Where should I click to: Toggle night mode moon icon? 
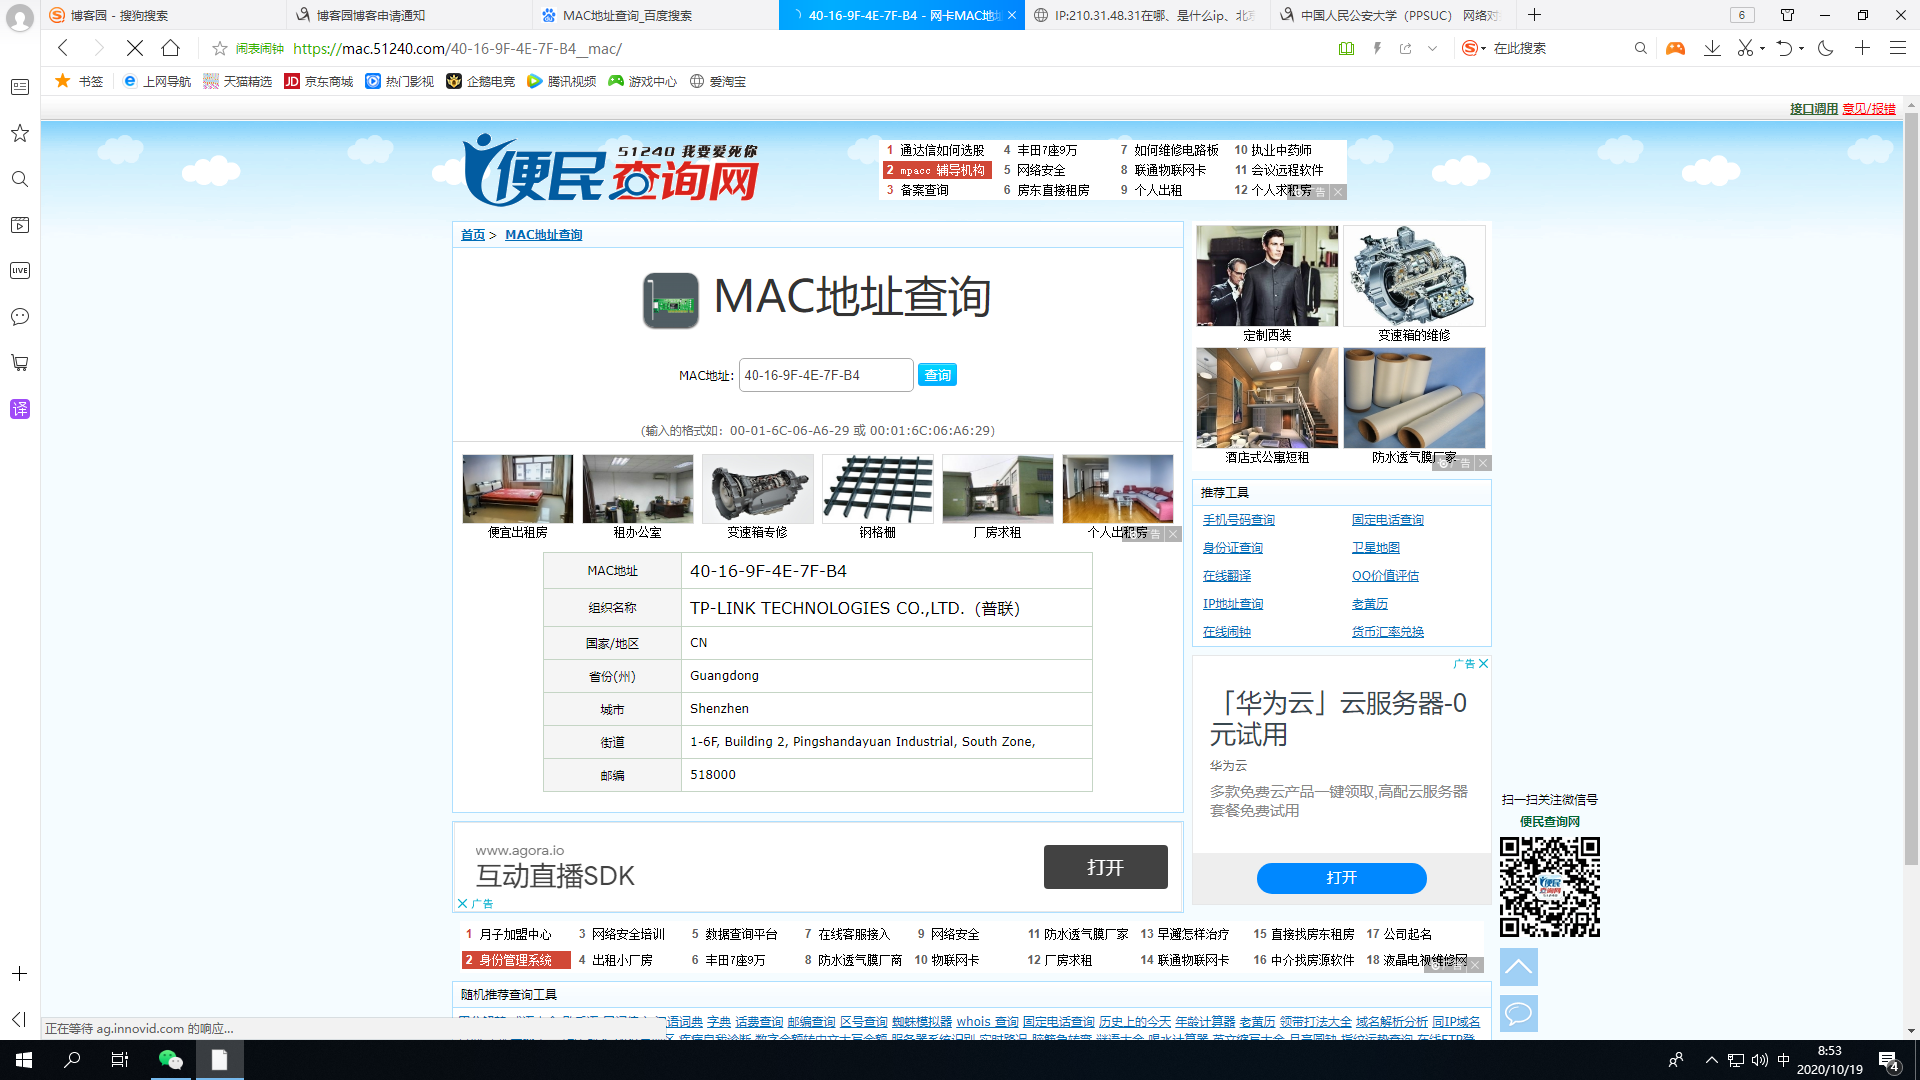[x=1825, y=48]
